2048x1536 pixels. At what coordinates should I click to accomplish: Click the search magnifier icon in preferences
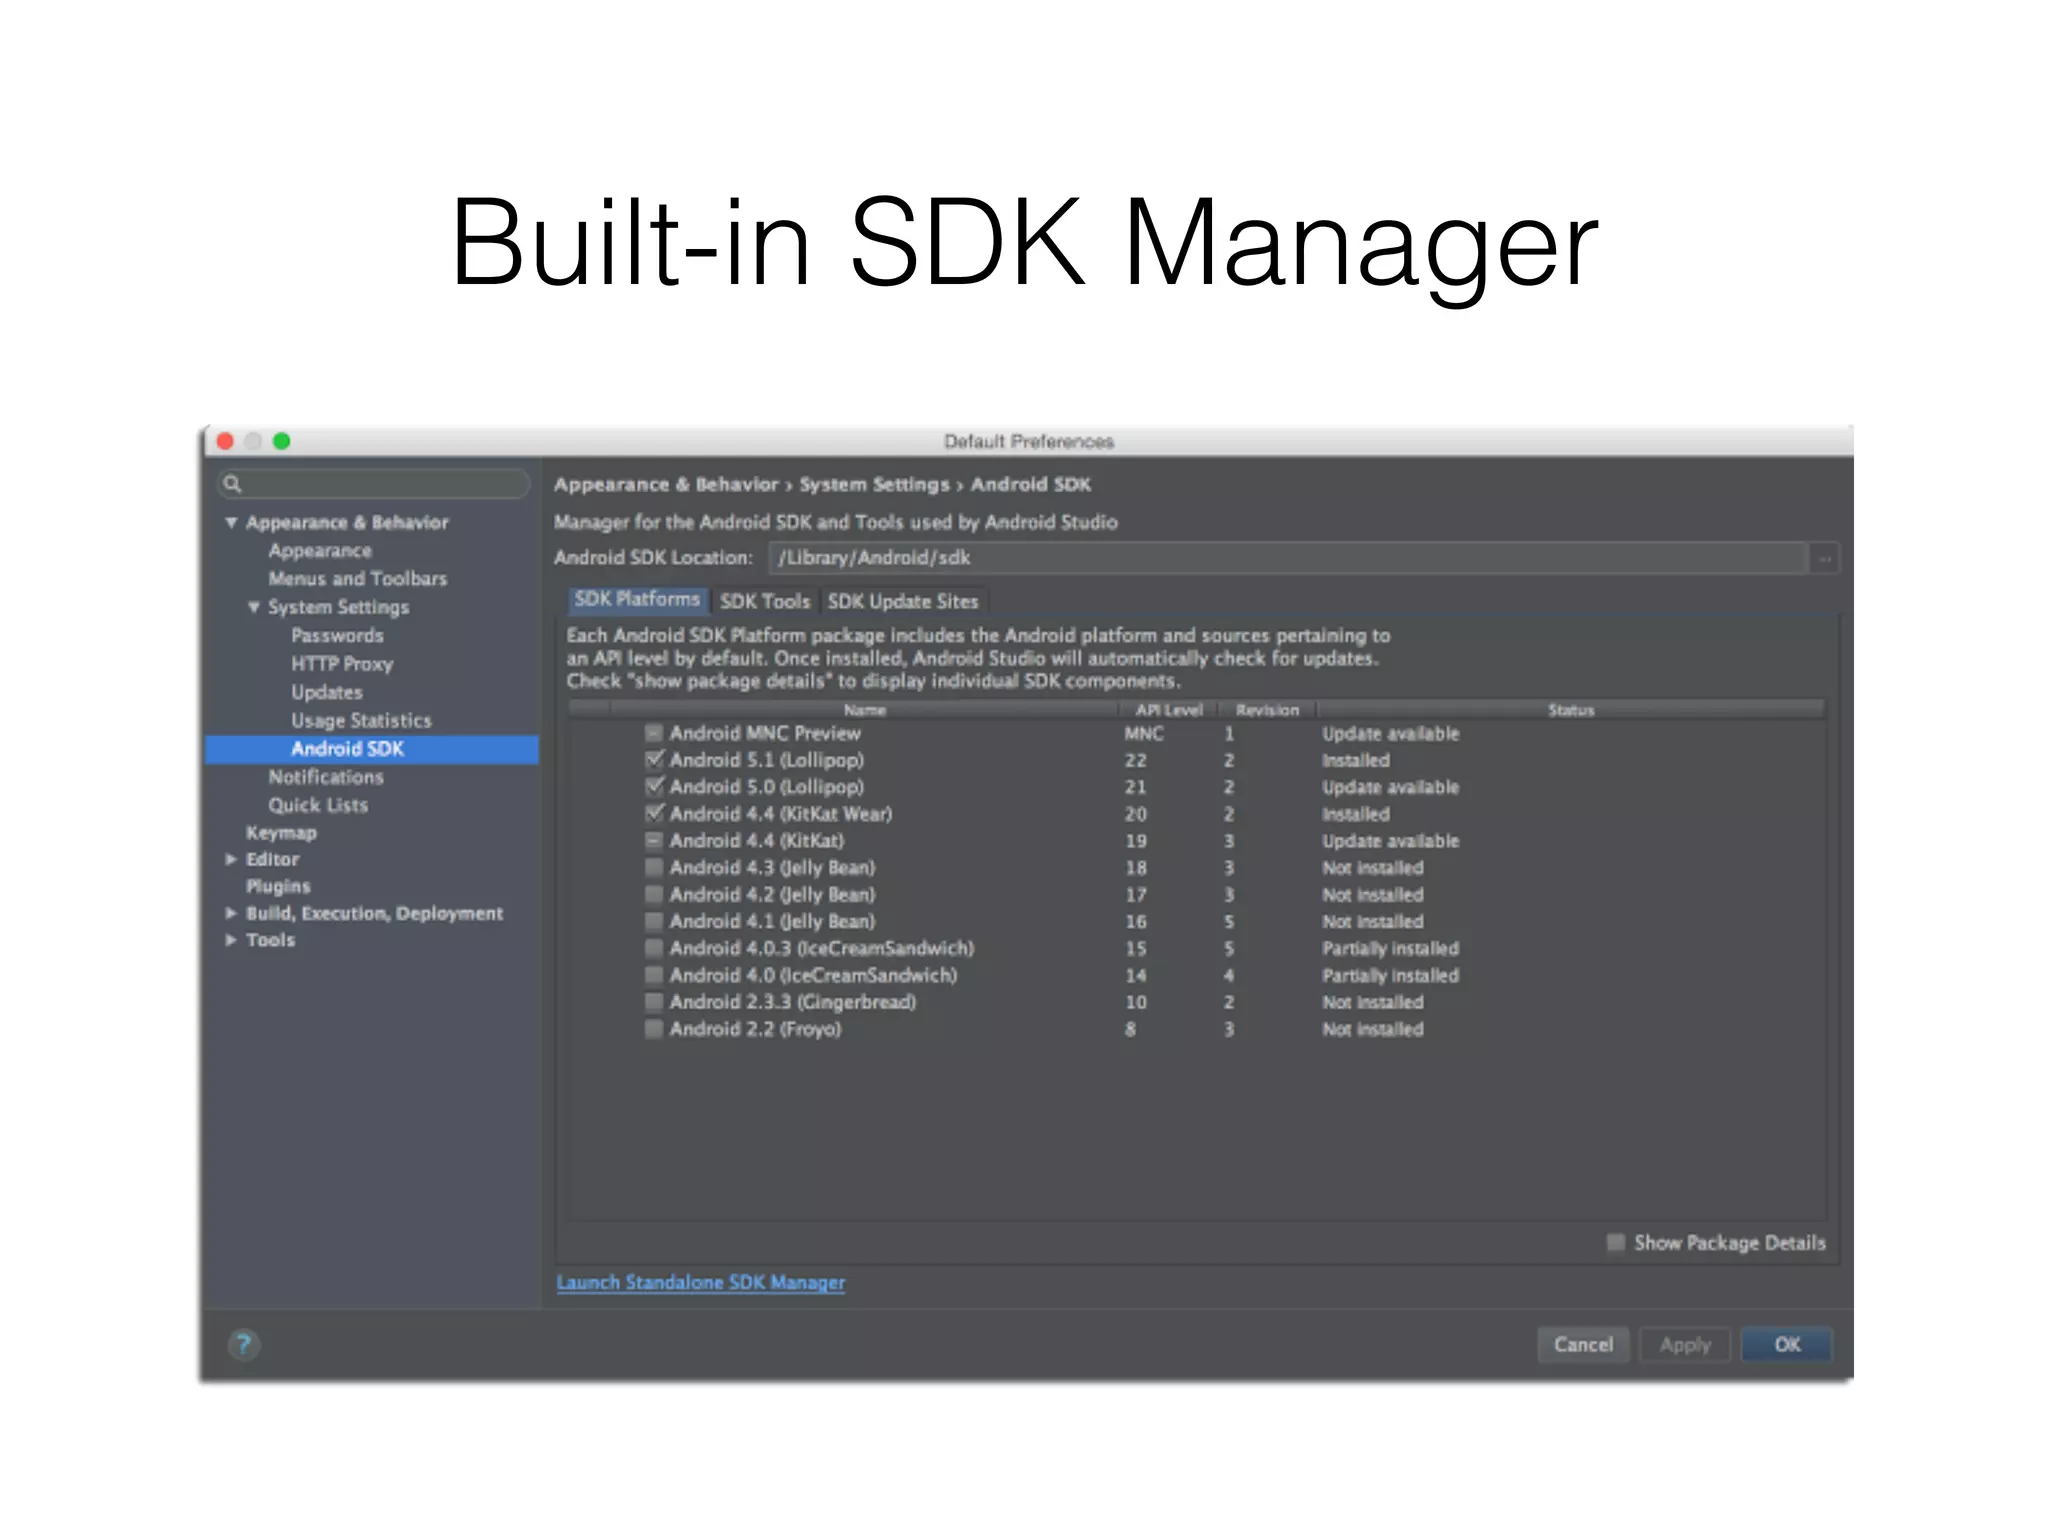(x=232, y=484)
